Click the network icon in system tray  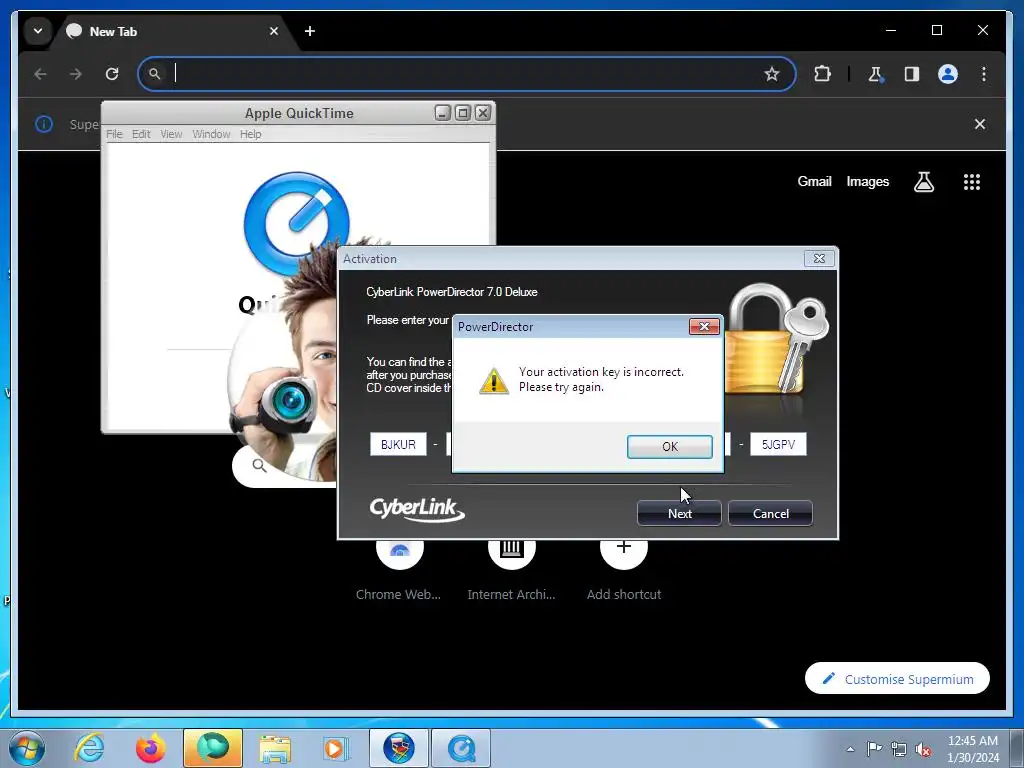(899, 749)
